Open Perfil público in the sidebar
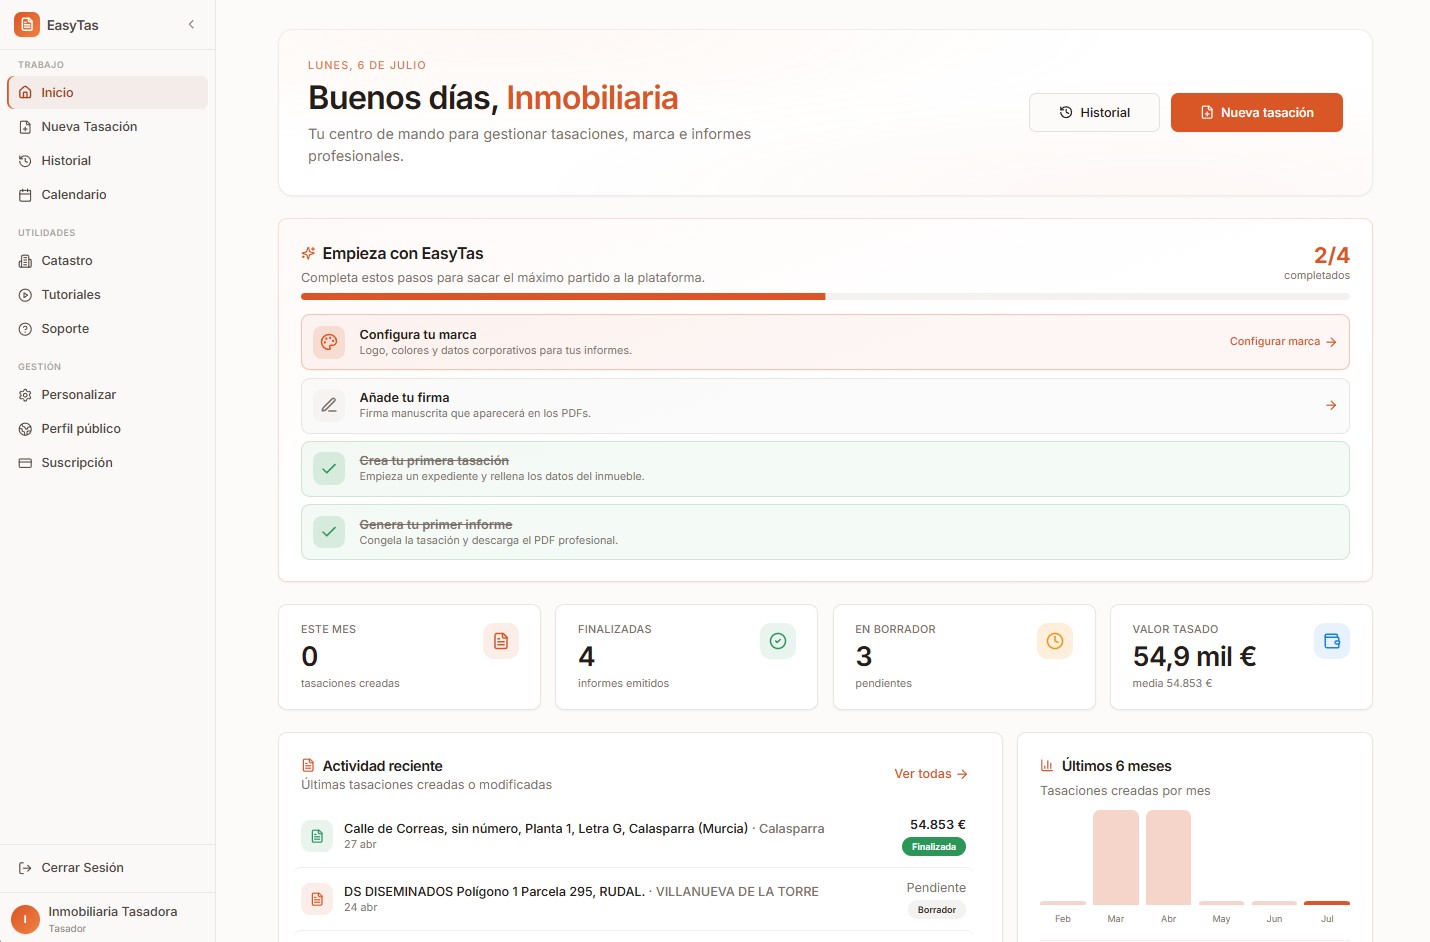This screenshot has width=1430, height=942. [108, 429]
